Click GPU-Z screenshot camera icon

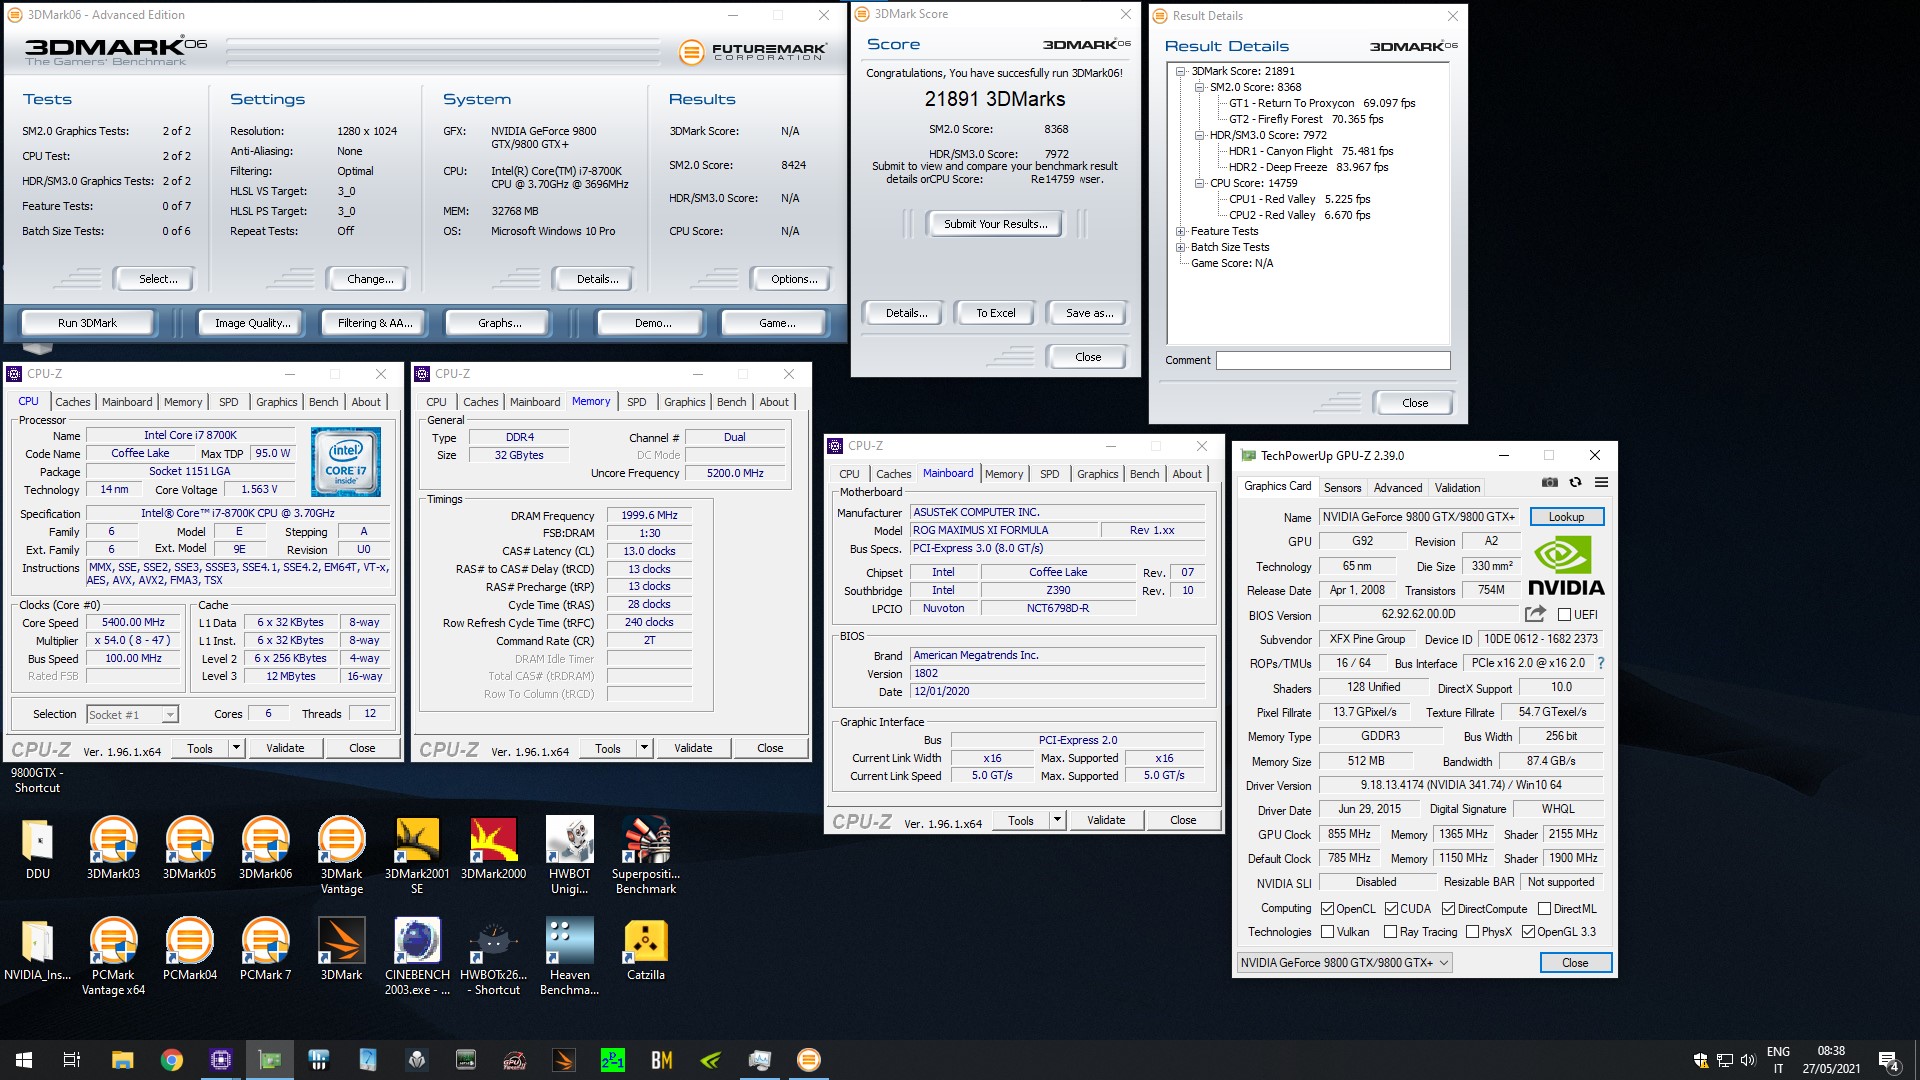(x=1549, y=482)
